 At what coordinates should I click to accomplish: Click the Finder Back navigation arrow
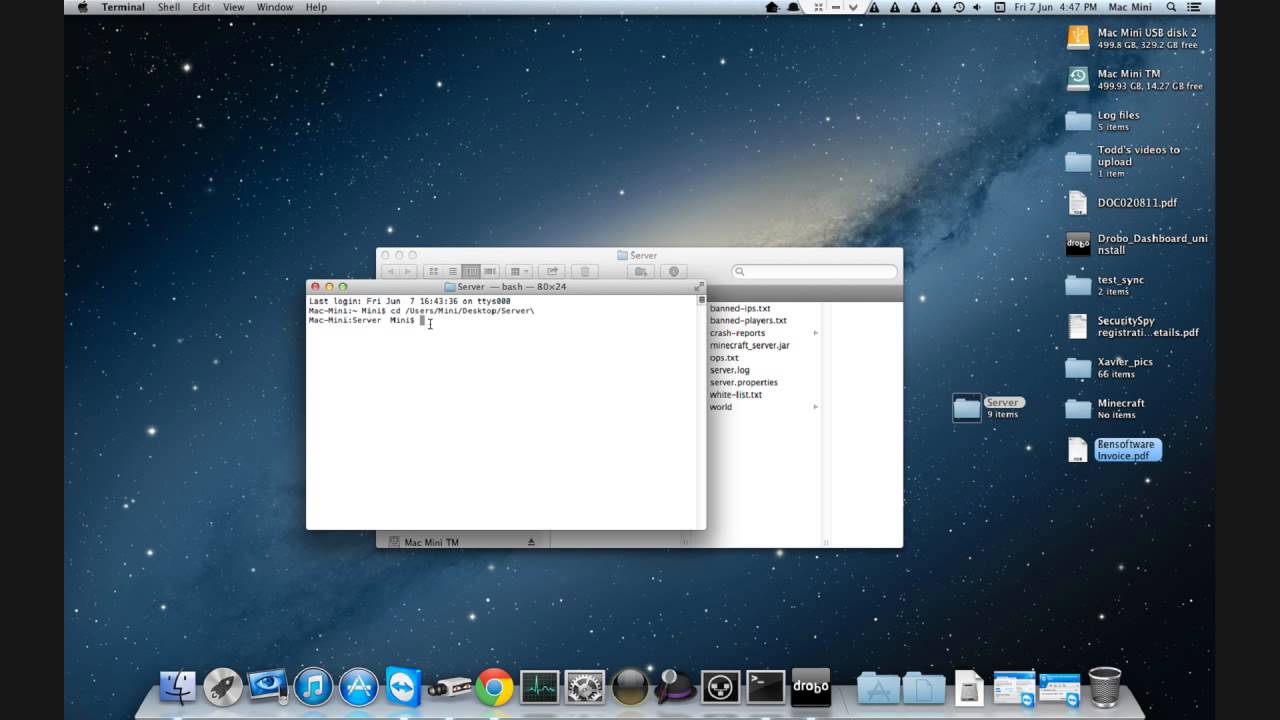389,271
